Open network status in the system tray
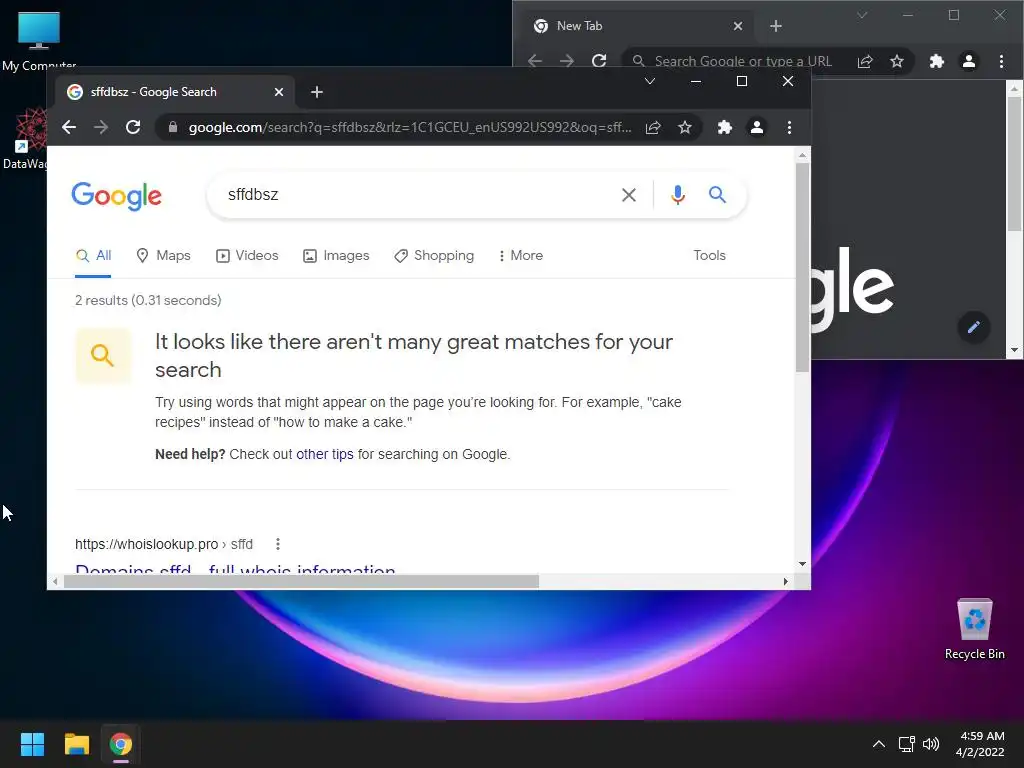The width and height of the screenshot is (1024, 768). (x=906, y=744)
